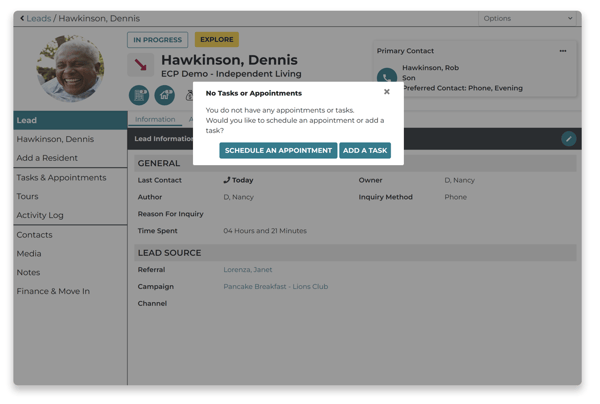600x404 pixels.
Task: Click Schedule an Appointment button
Action: pos(278,150)
